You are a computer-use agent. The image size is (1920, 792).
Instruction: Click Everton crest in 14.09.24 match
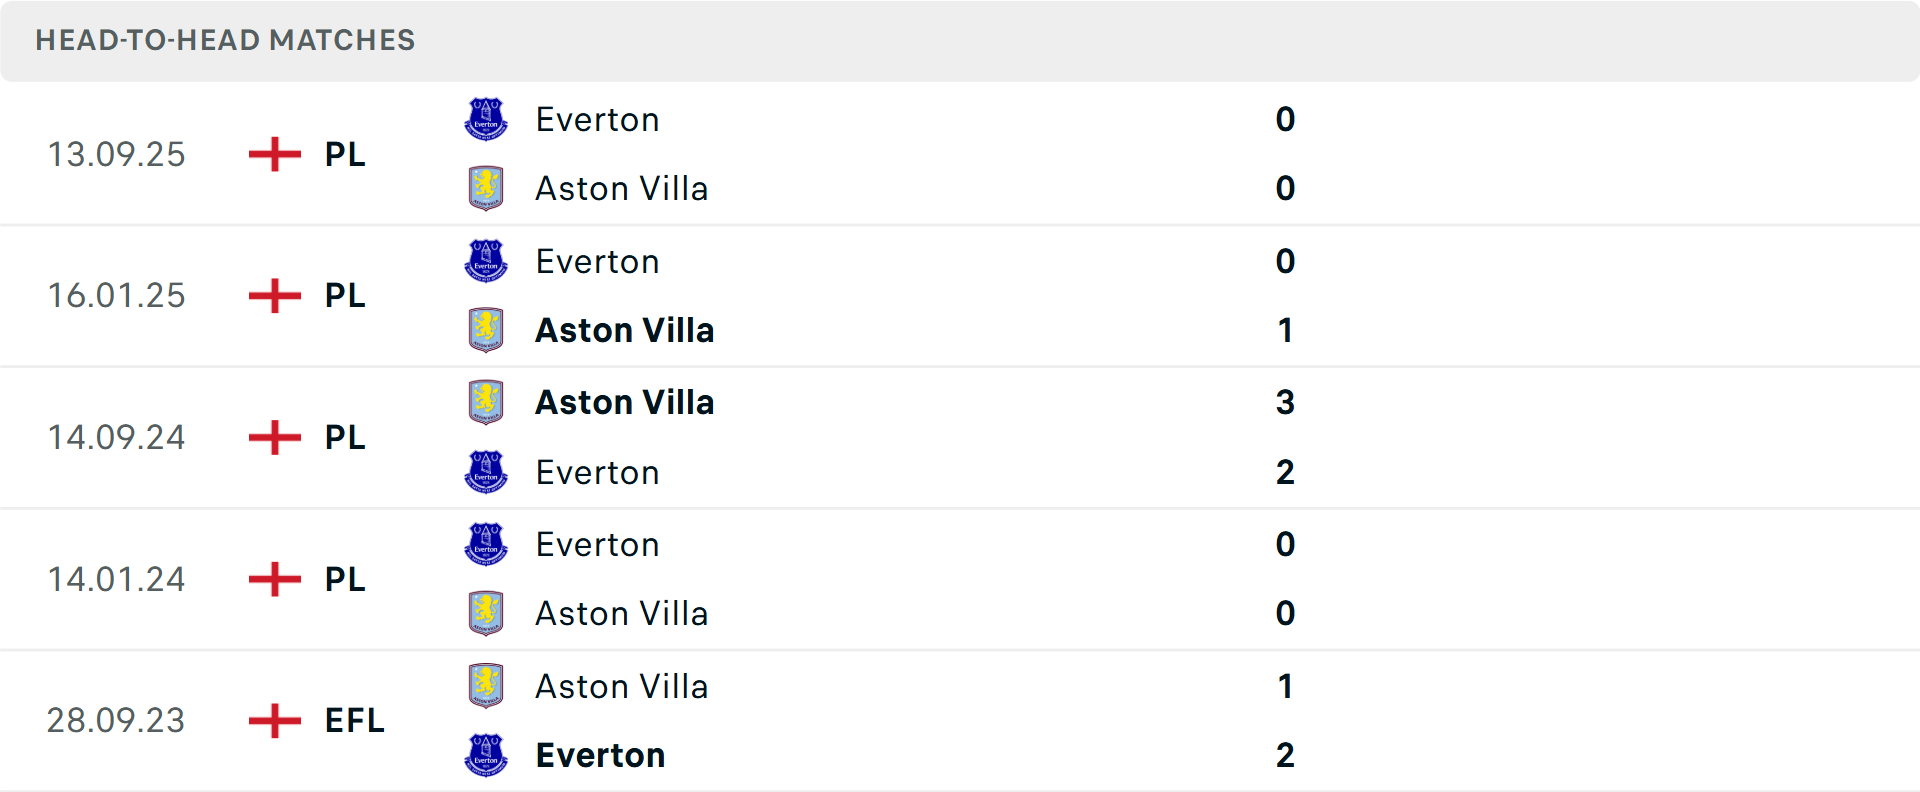pyautogui.click(x=486, y=472)
